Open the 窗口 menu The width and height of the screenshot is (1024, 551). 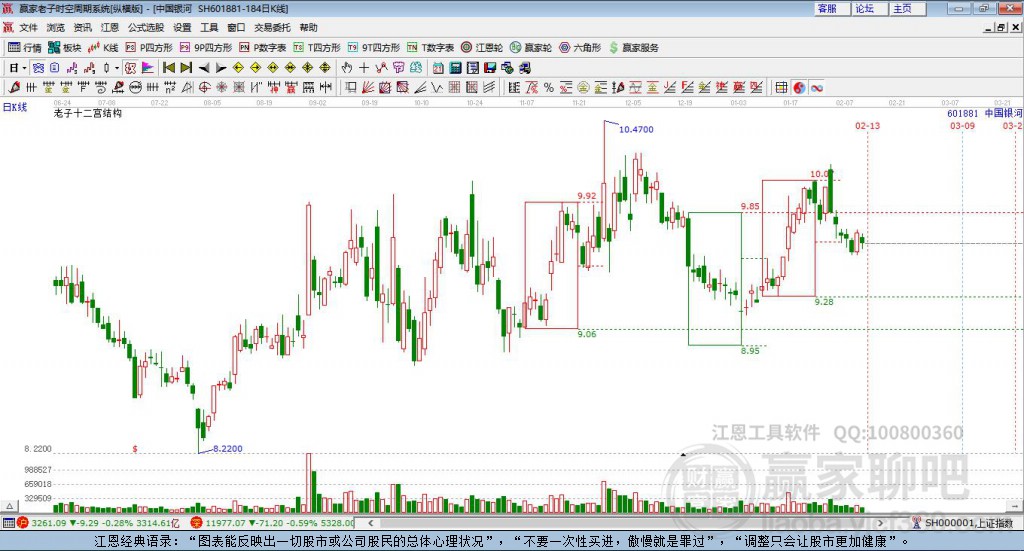point(236,27)
